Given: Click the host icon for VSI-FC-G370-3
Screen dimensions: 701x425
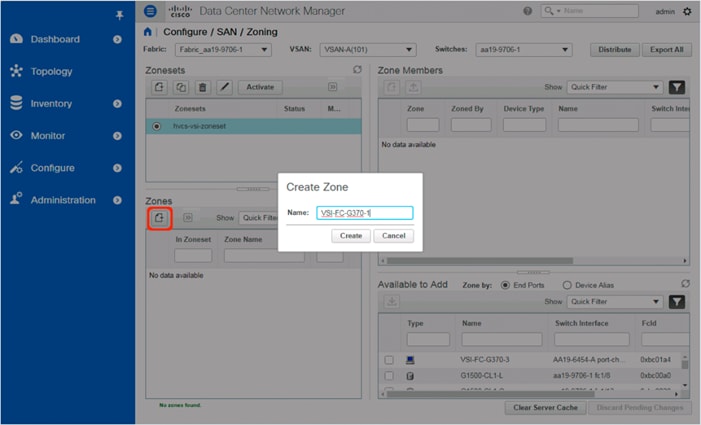Looking at the screenshot, I should click(410, 360).
